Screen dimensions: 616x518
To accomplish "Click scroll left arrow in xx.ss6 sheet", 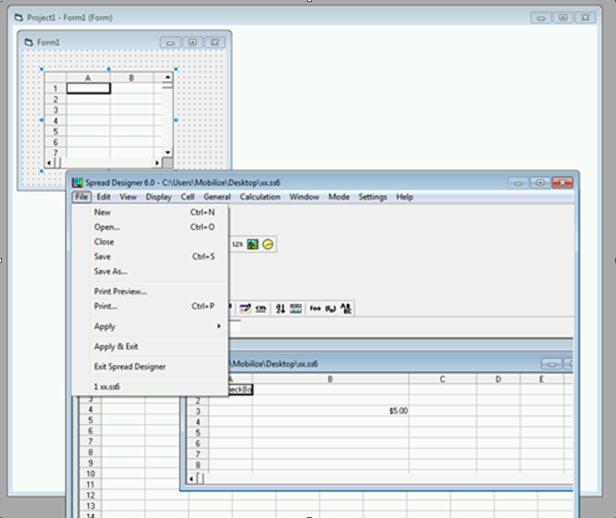I will [191, 479].
